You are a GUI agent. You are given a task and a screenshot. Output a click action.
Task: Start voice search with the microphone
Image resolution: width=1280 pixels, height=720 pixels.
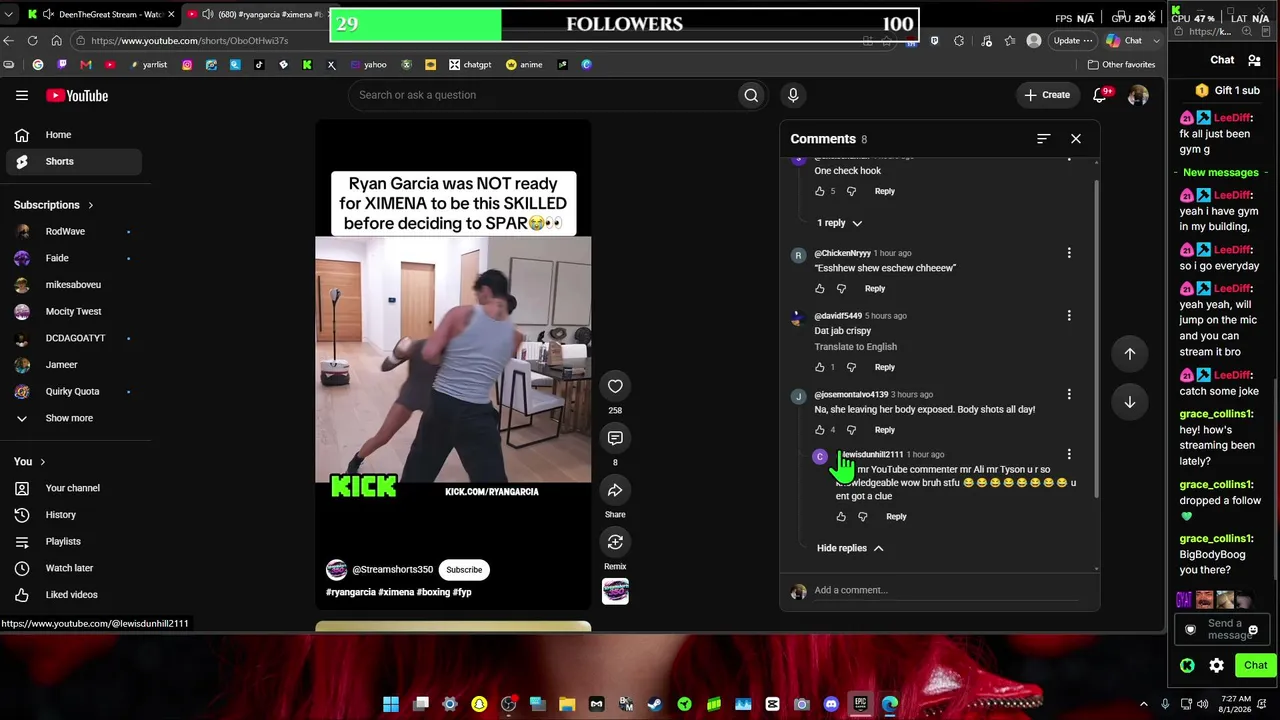pyautogui.click(x=793, y=95)
